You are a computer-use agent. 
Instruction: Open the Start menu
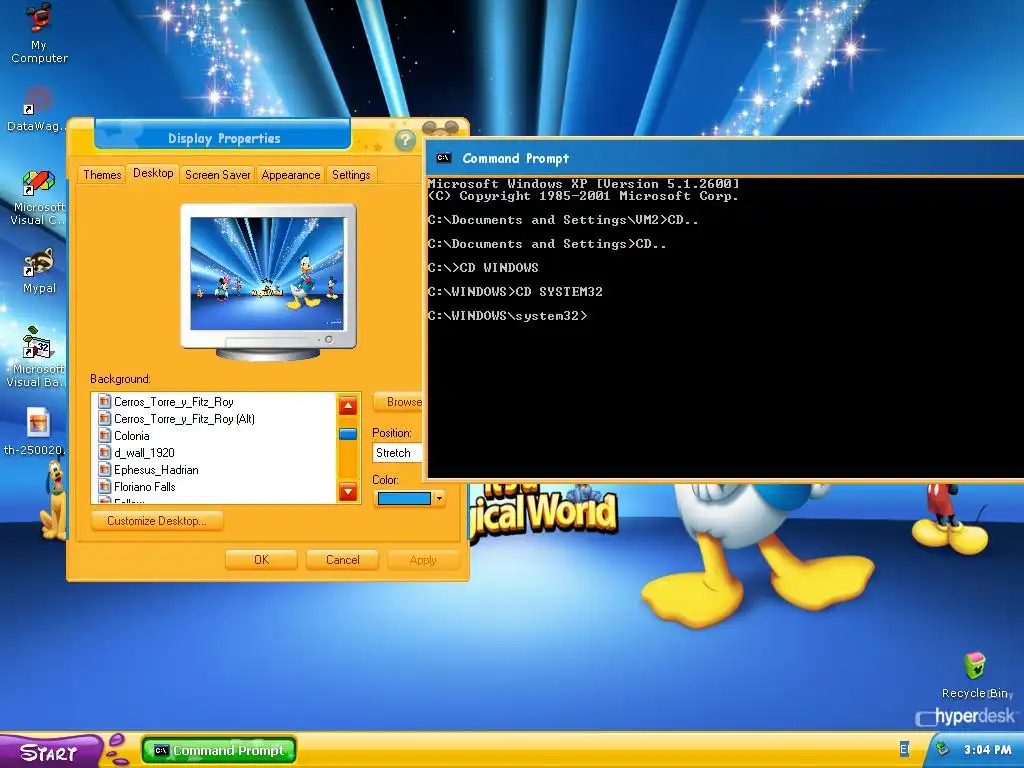[49, 751]
